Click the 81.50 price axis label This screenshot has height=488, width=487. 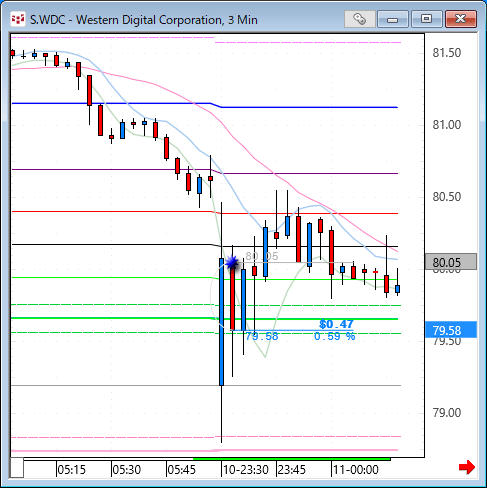447,53
